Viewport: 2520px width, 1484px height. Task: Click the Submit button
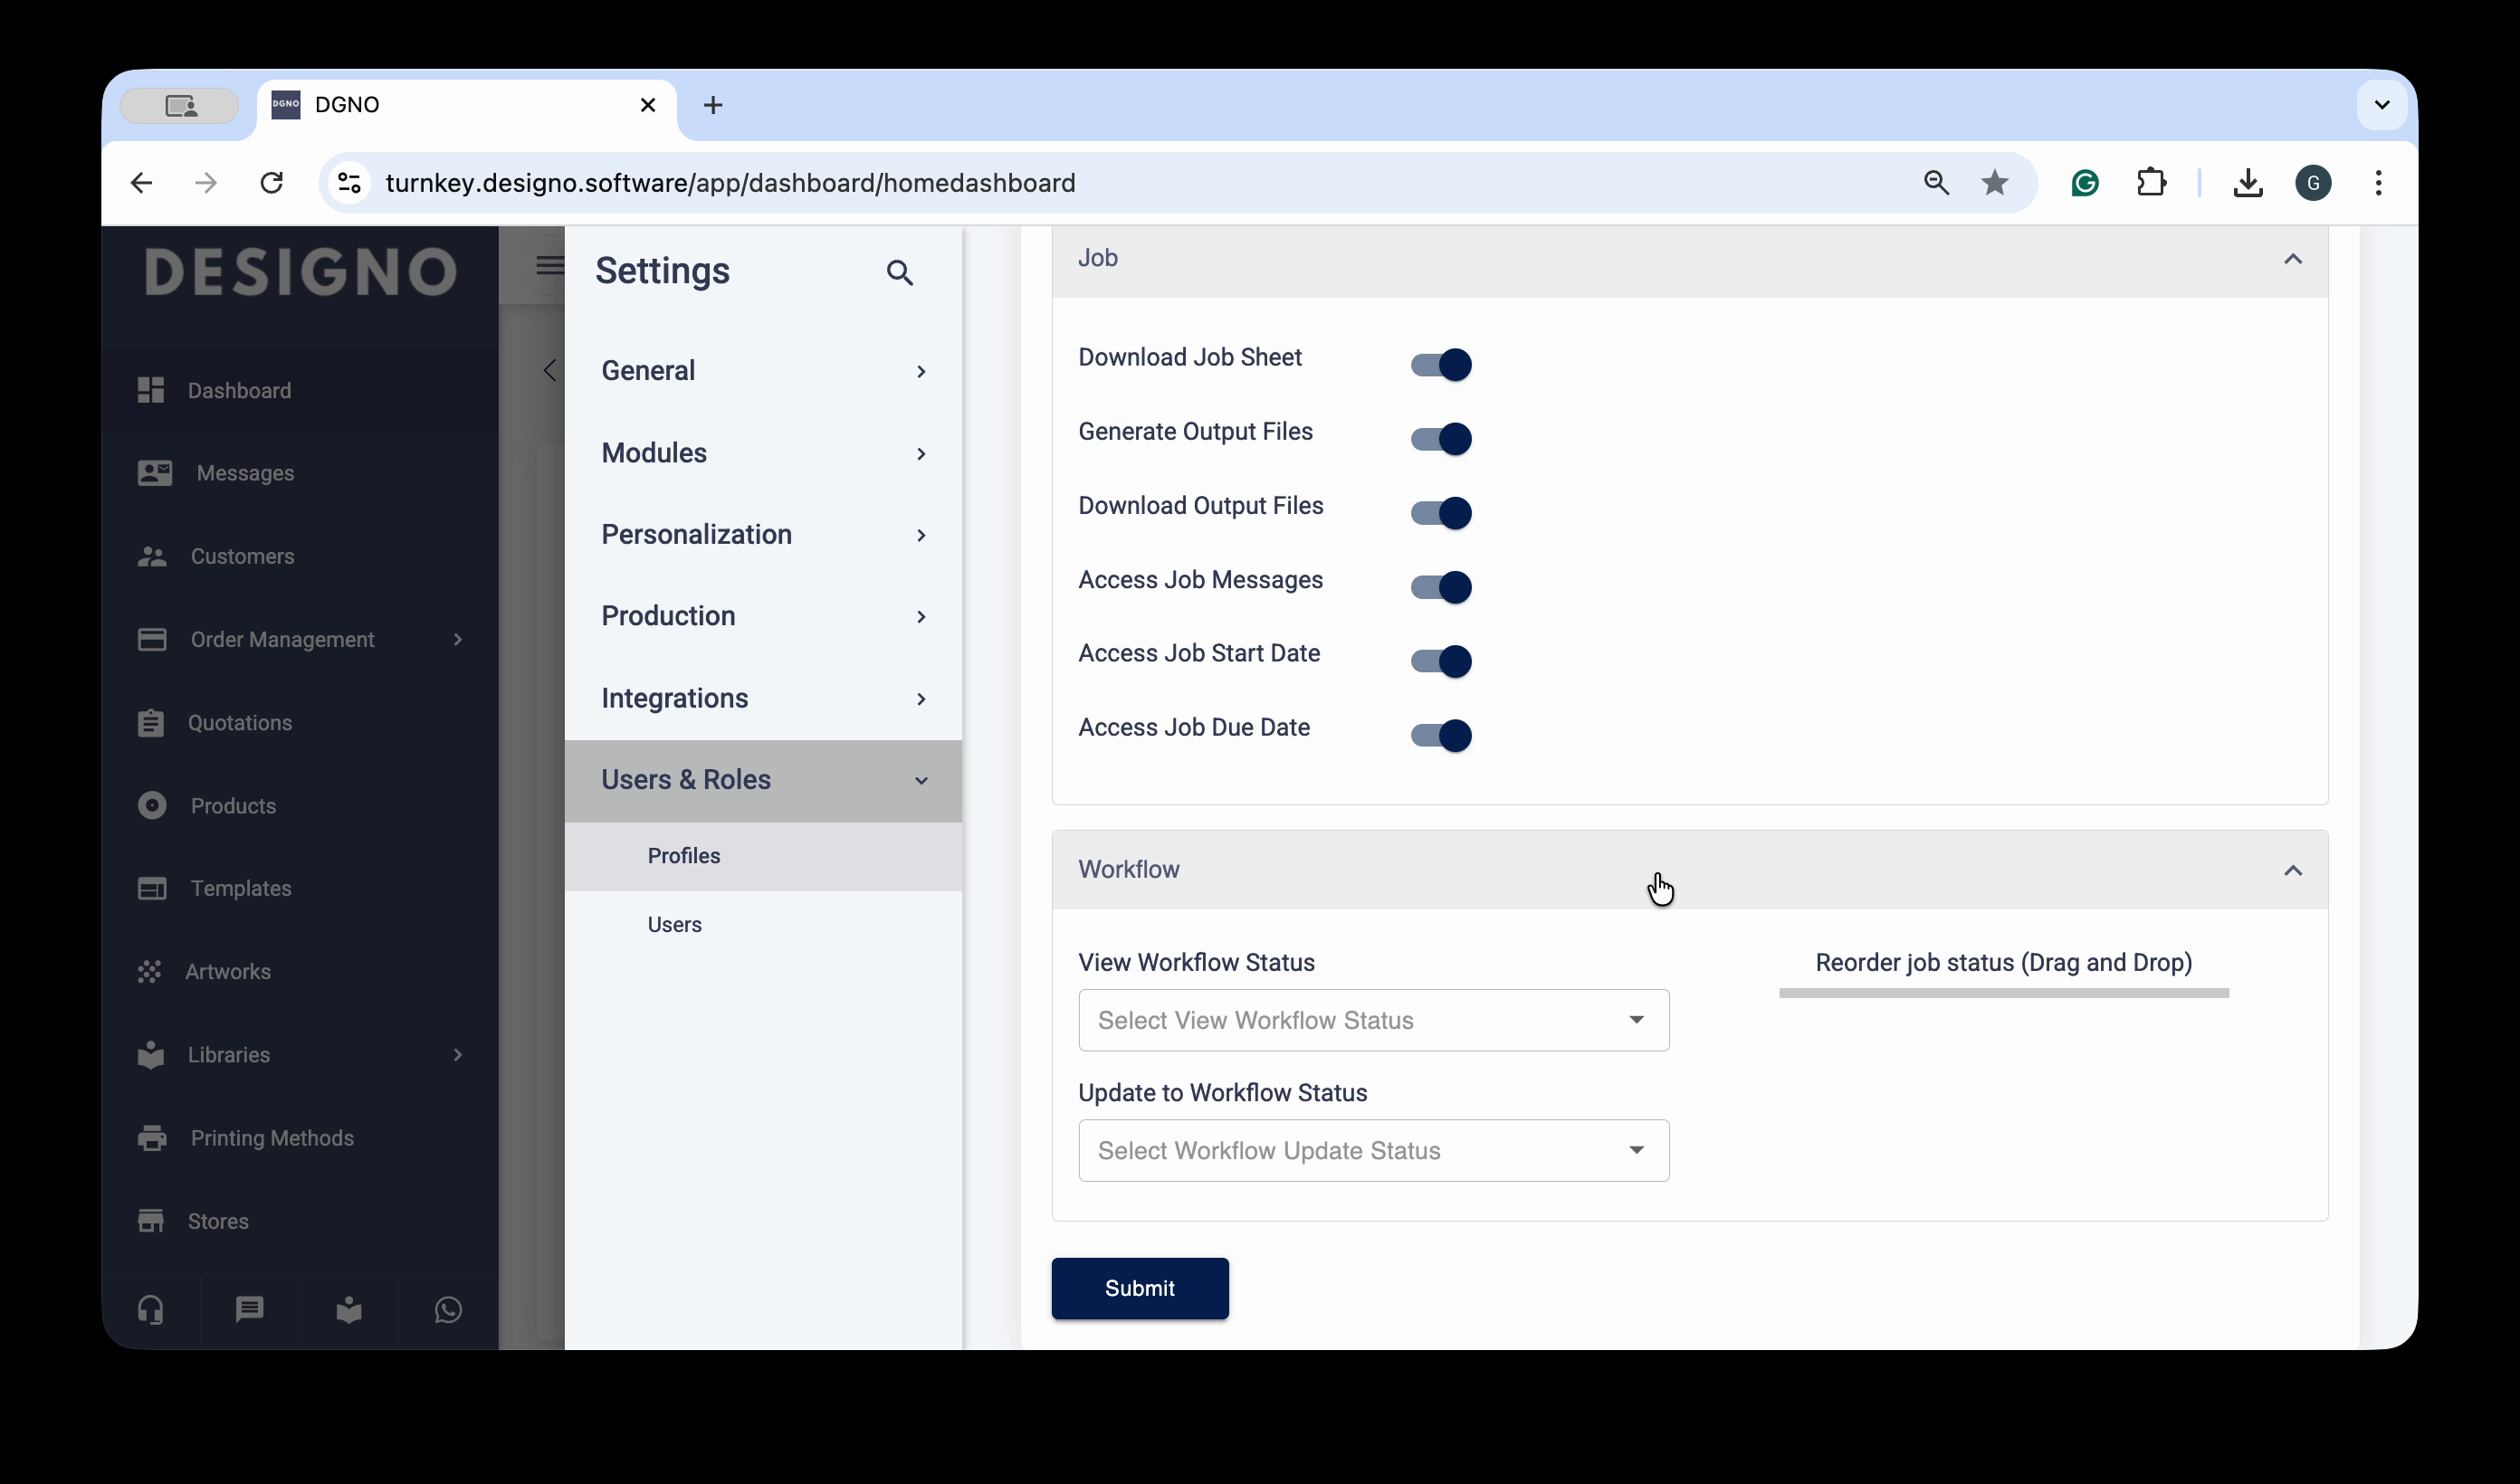coord(1140,1288)
